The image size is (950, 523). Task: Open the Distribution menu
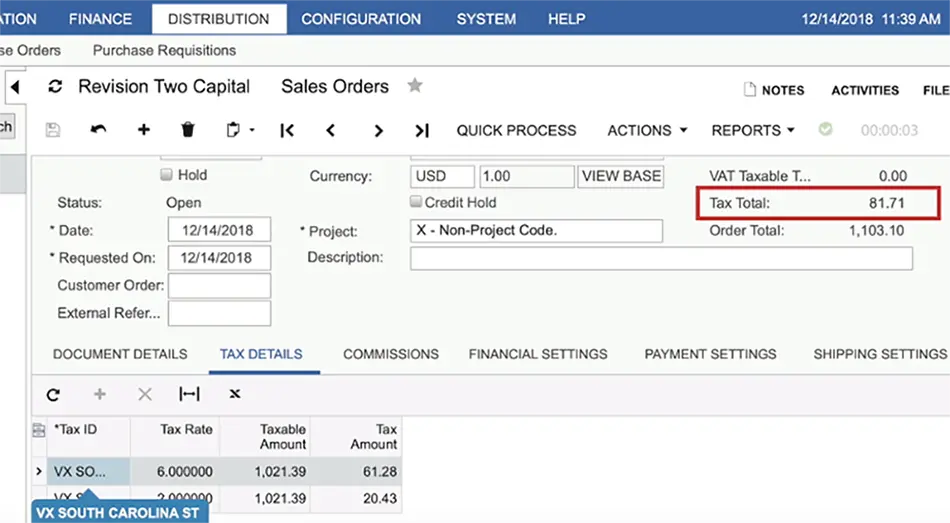point(219,19)
